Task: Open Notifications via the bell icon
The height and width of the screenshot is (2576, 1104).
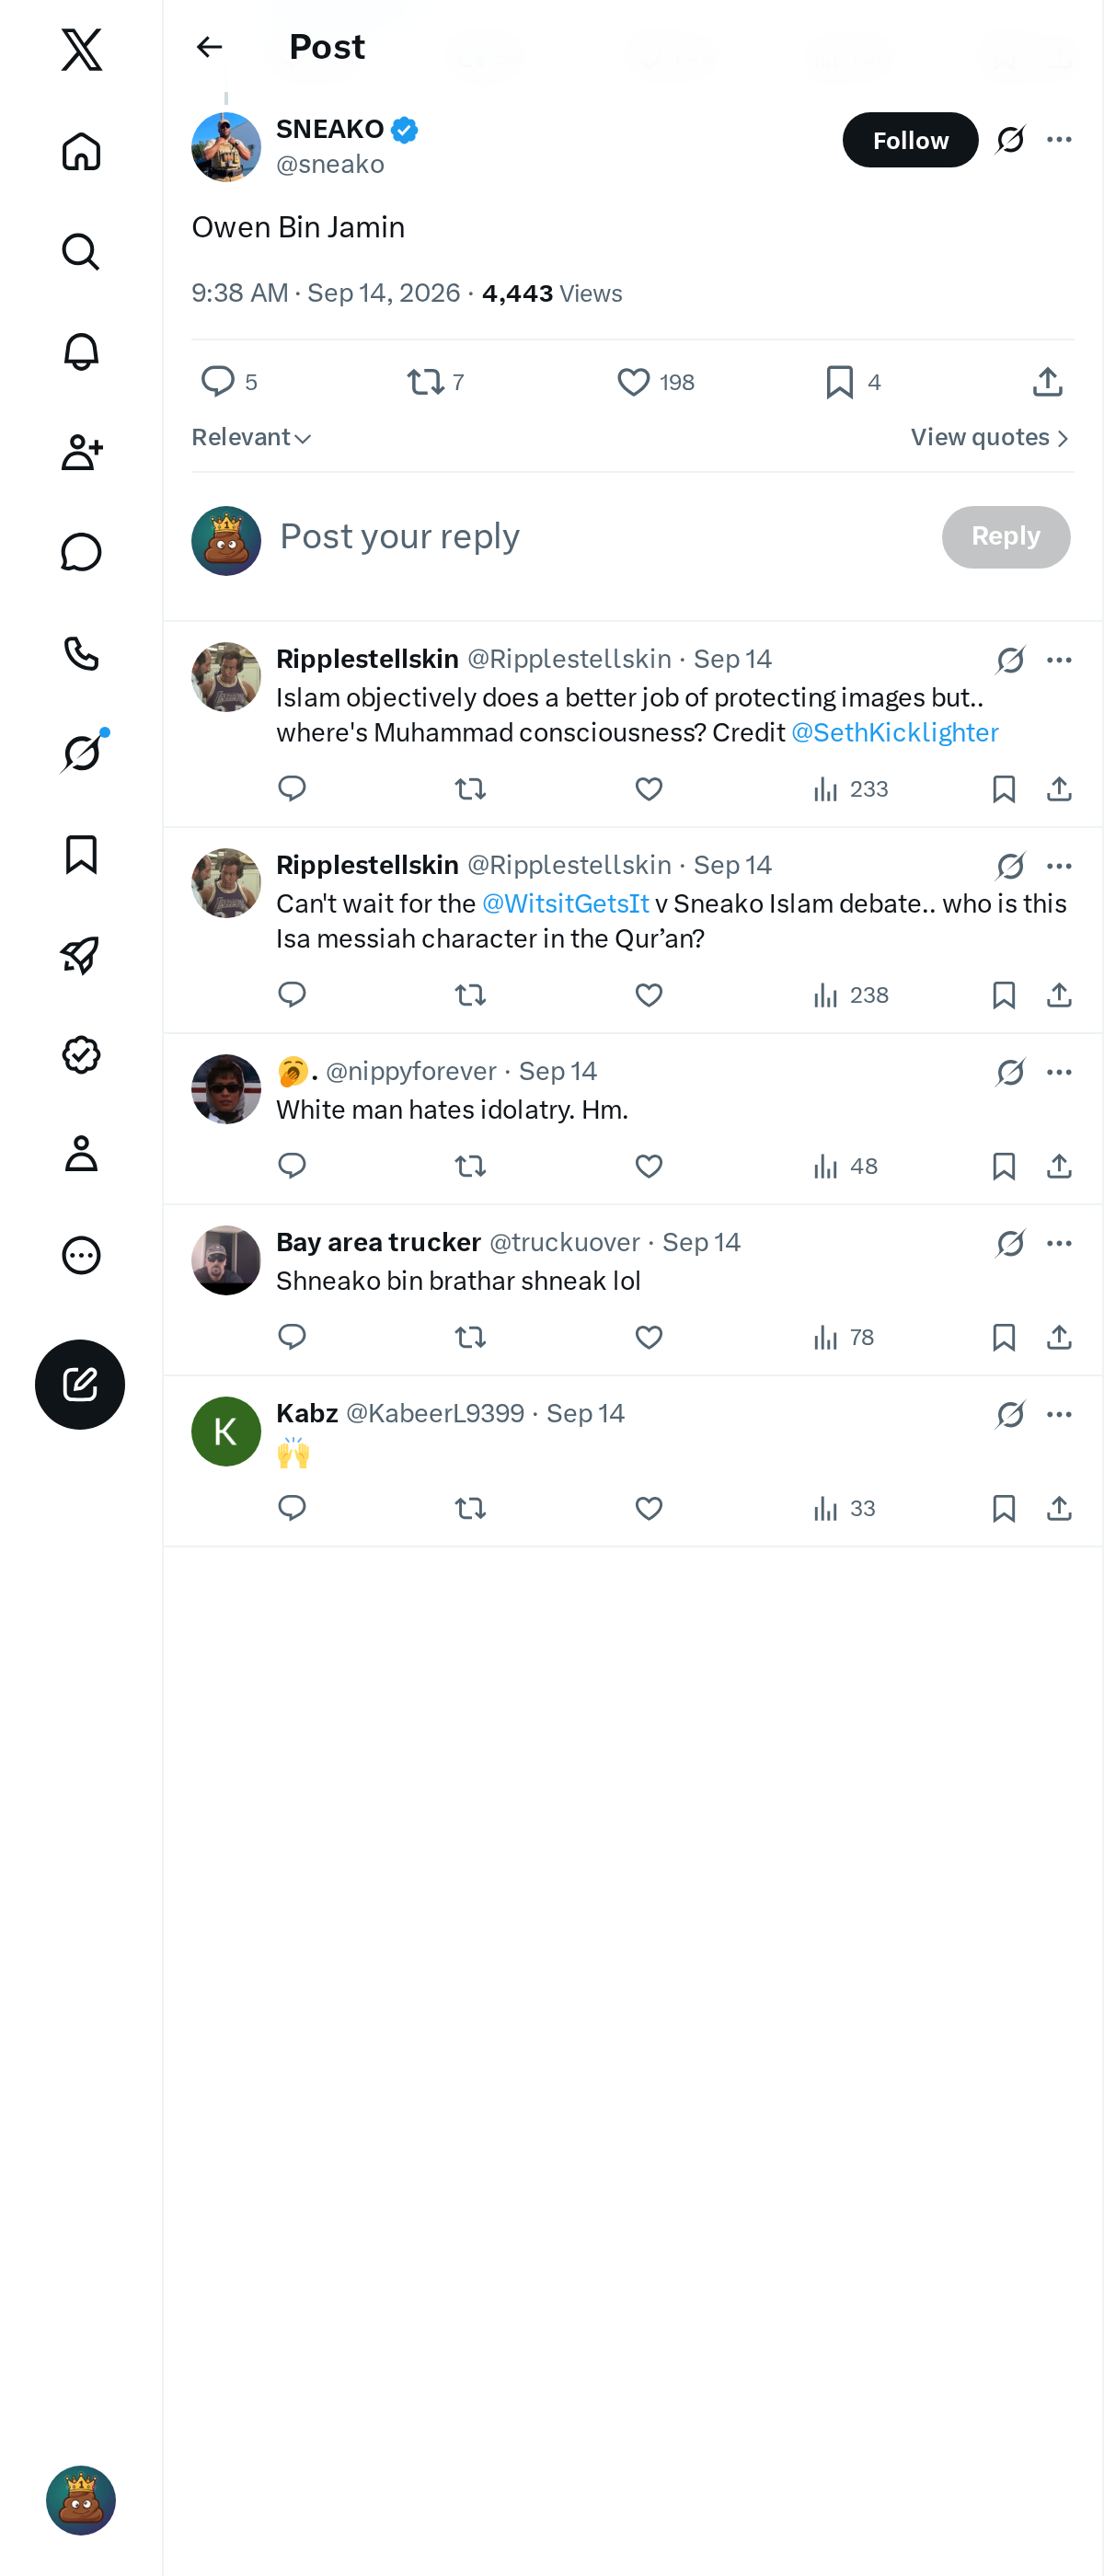Action: point(81,352)
